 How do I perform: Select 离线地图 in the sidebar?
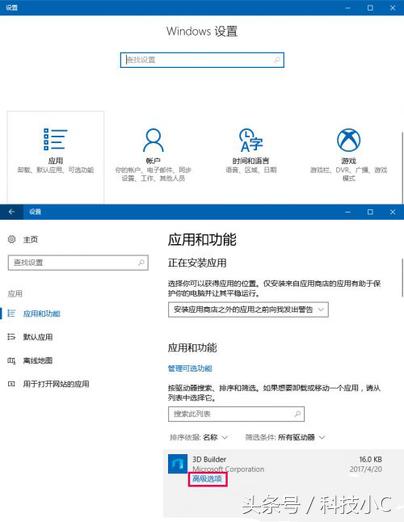tap(38, 360)
